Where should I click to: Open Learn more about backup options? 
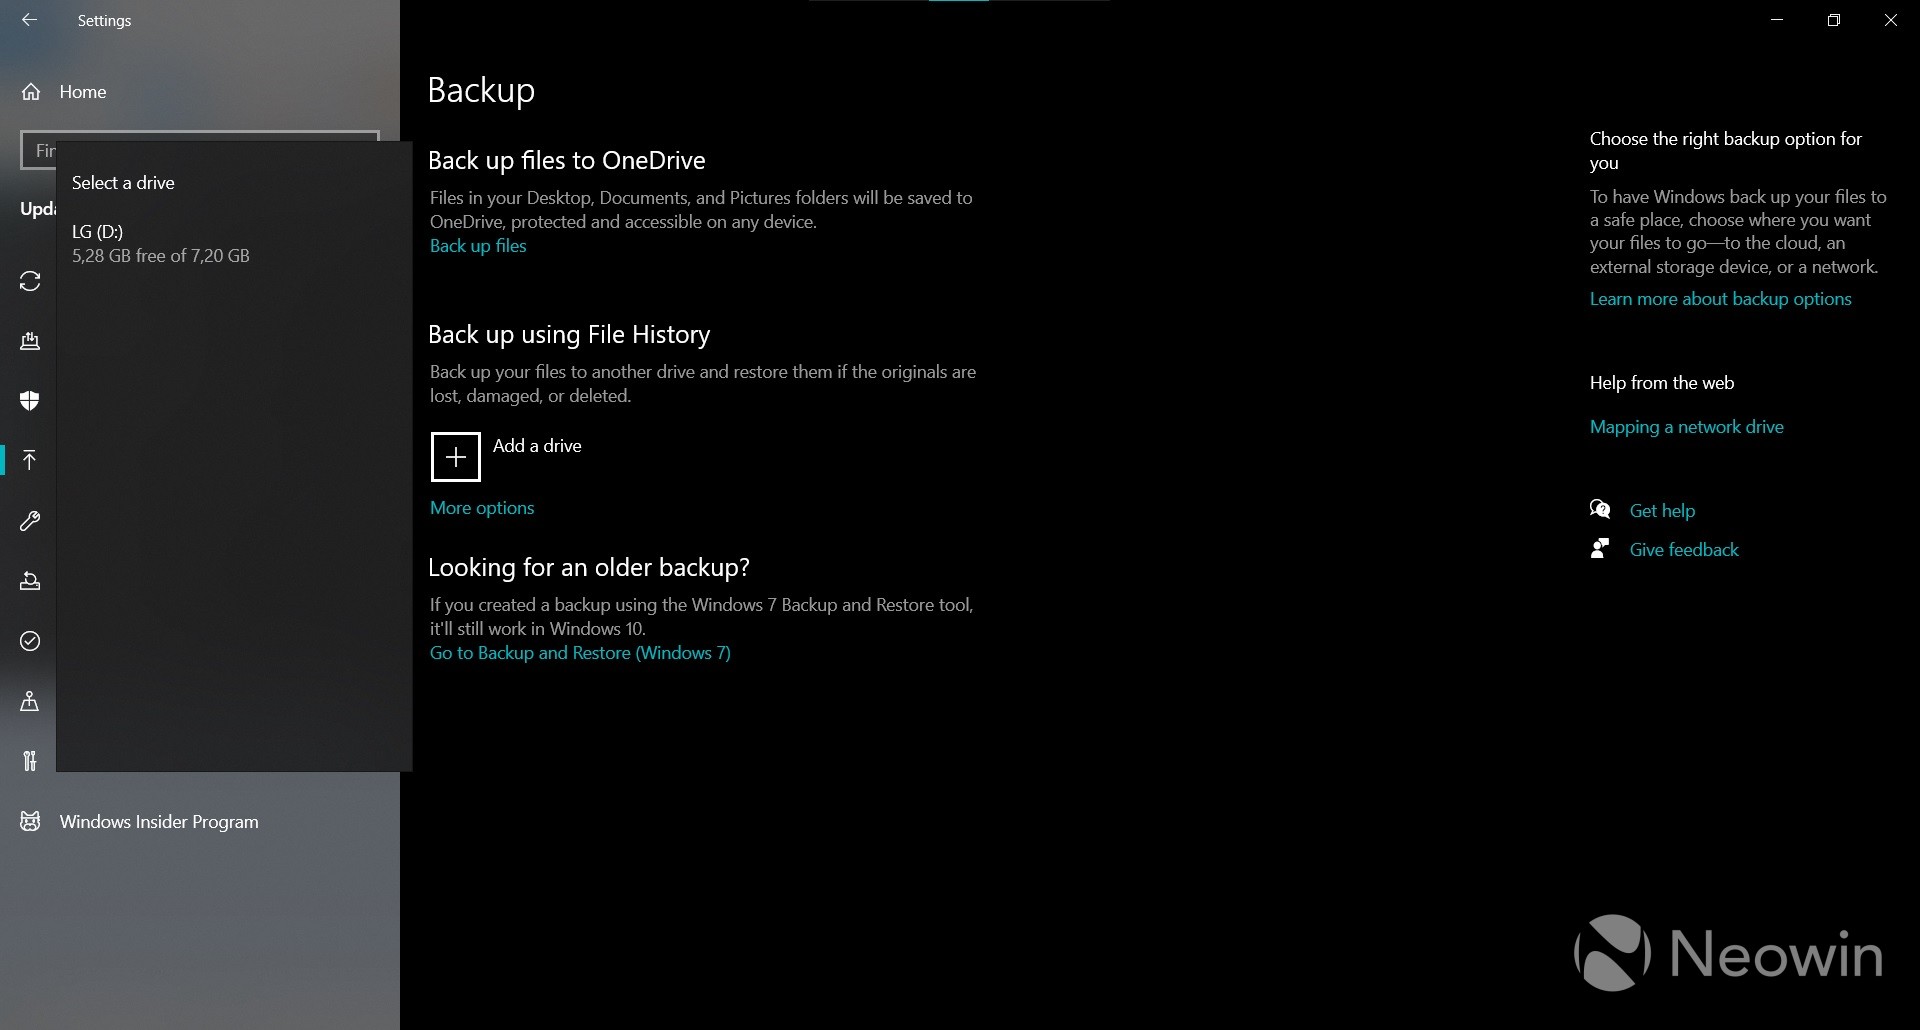(1720, 299)
